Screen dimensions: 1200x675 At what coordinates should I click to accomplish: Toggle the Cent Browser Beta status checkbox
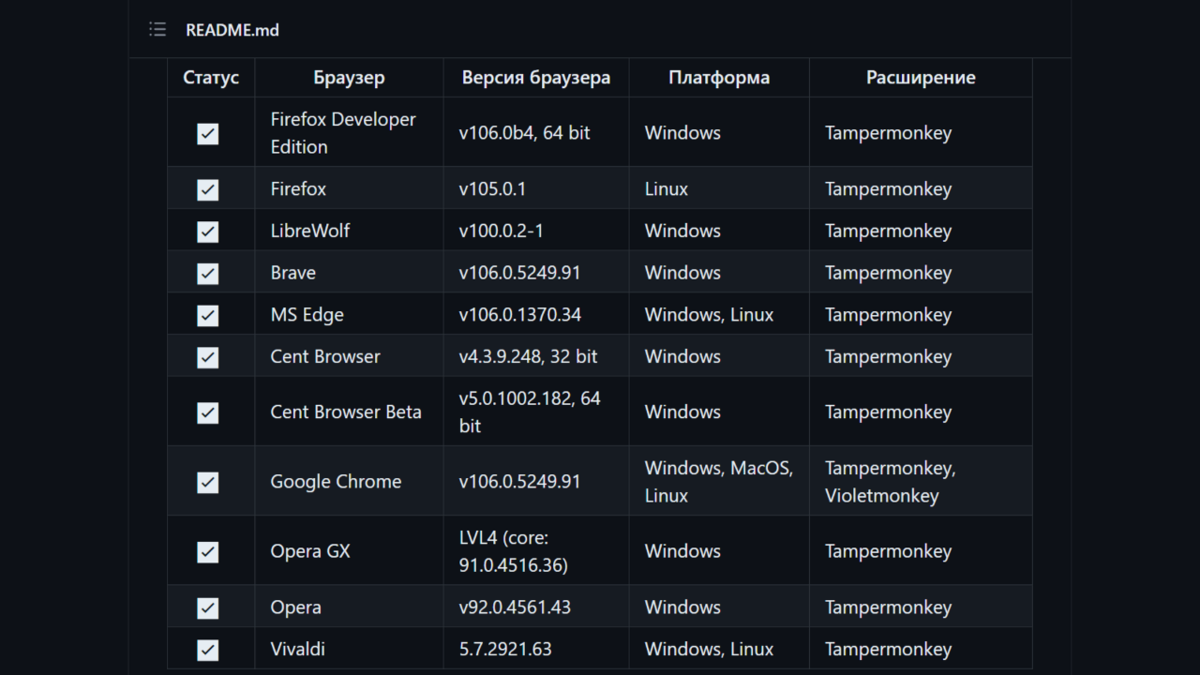click(x=208, y=412)
